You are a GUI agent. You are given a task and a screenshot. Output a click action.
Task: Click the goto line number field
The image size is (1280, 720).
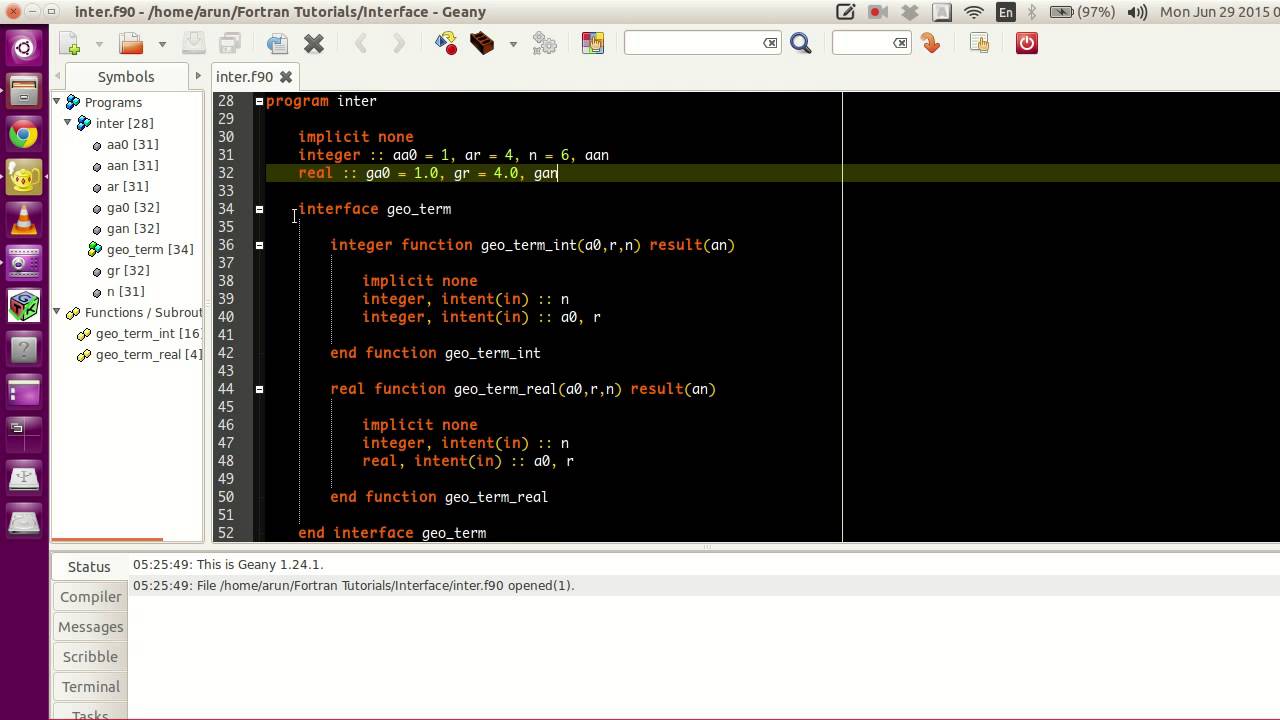862,43
